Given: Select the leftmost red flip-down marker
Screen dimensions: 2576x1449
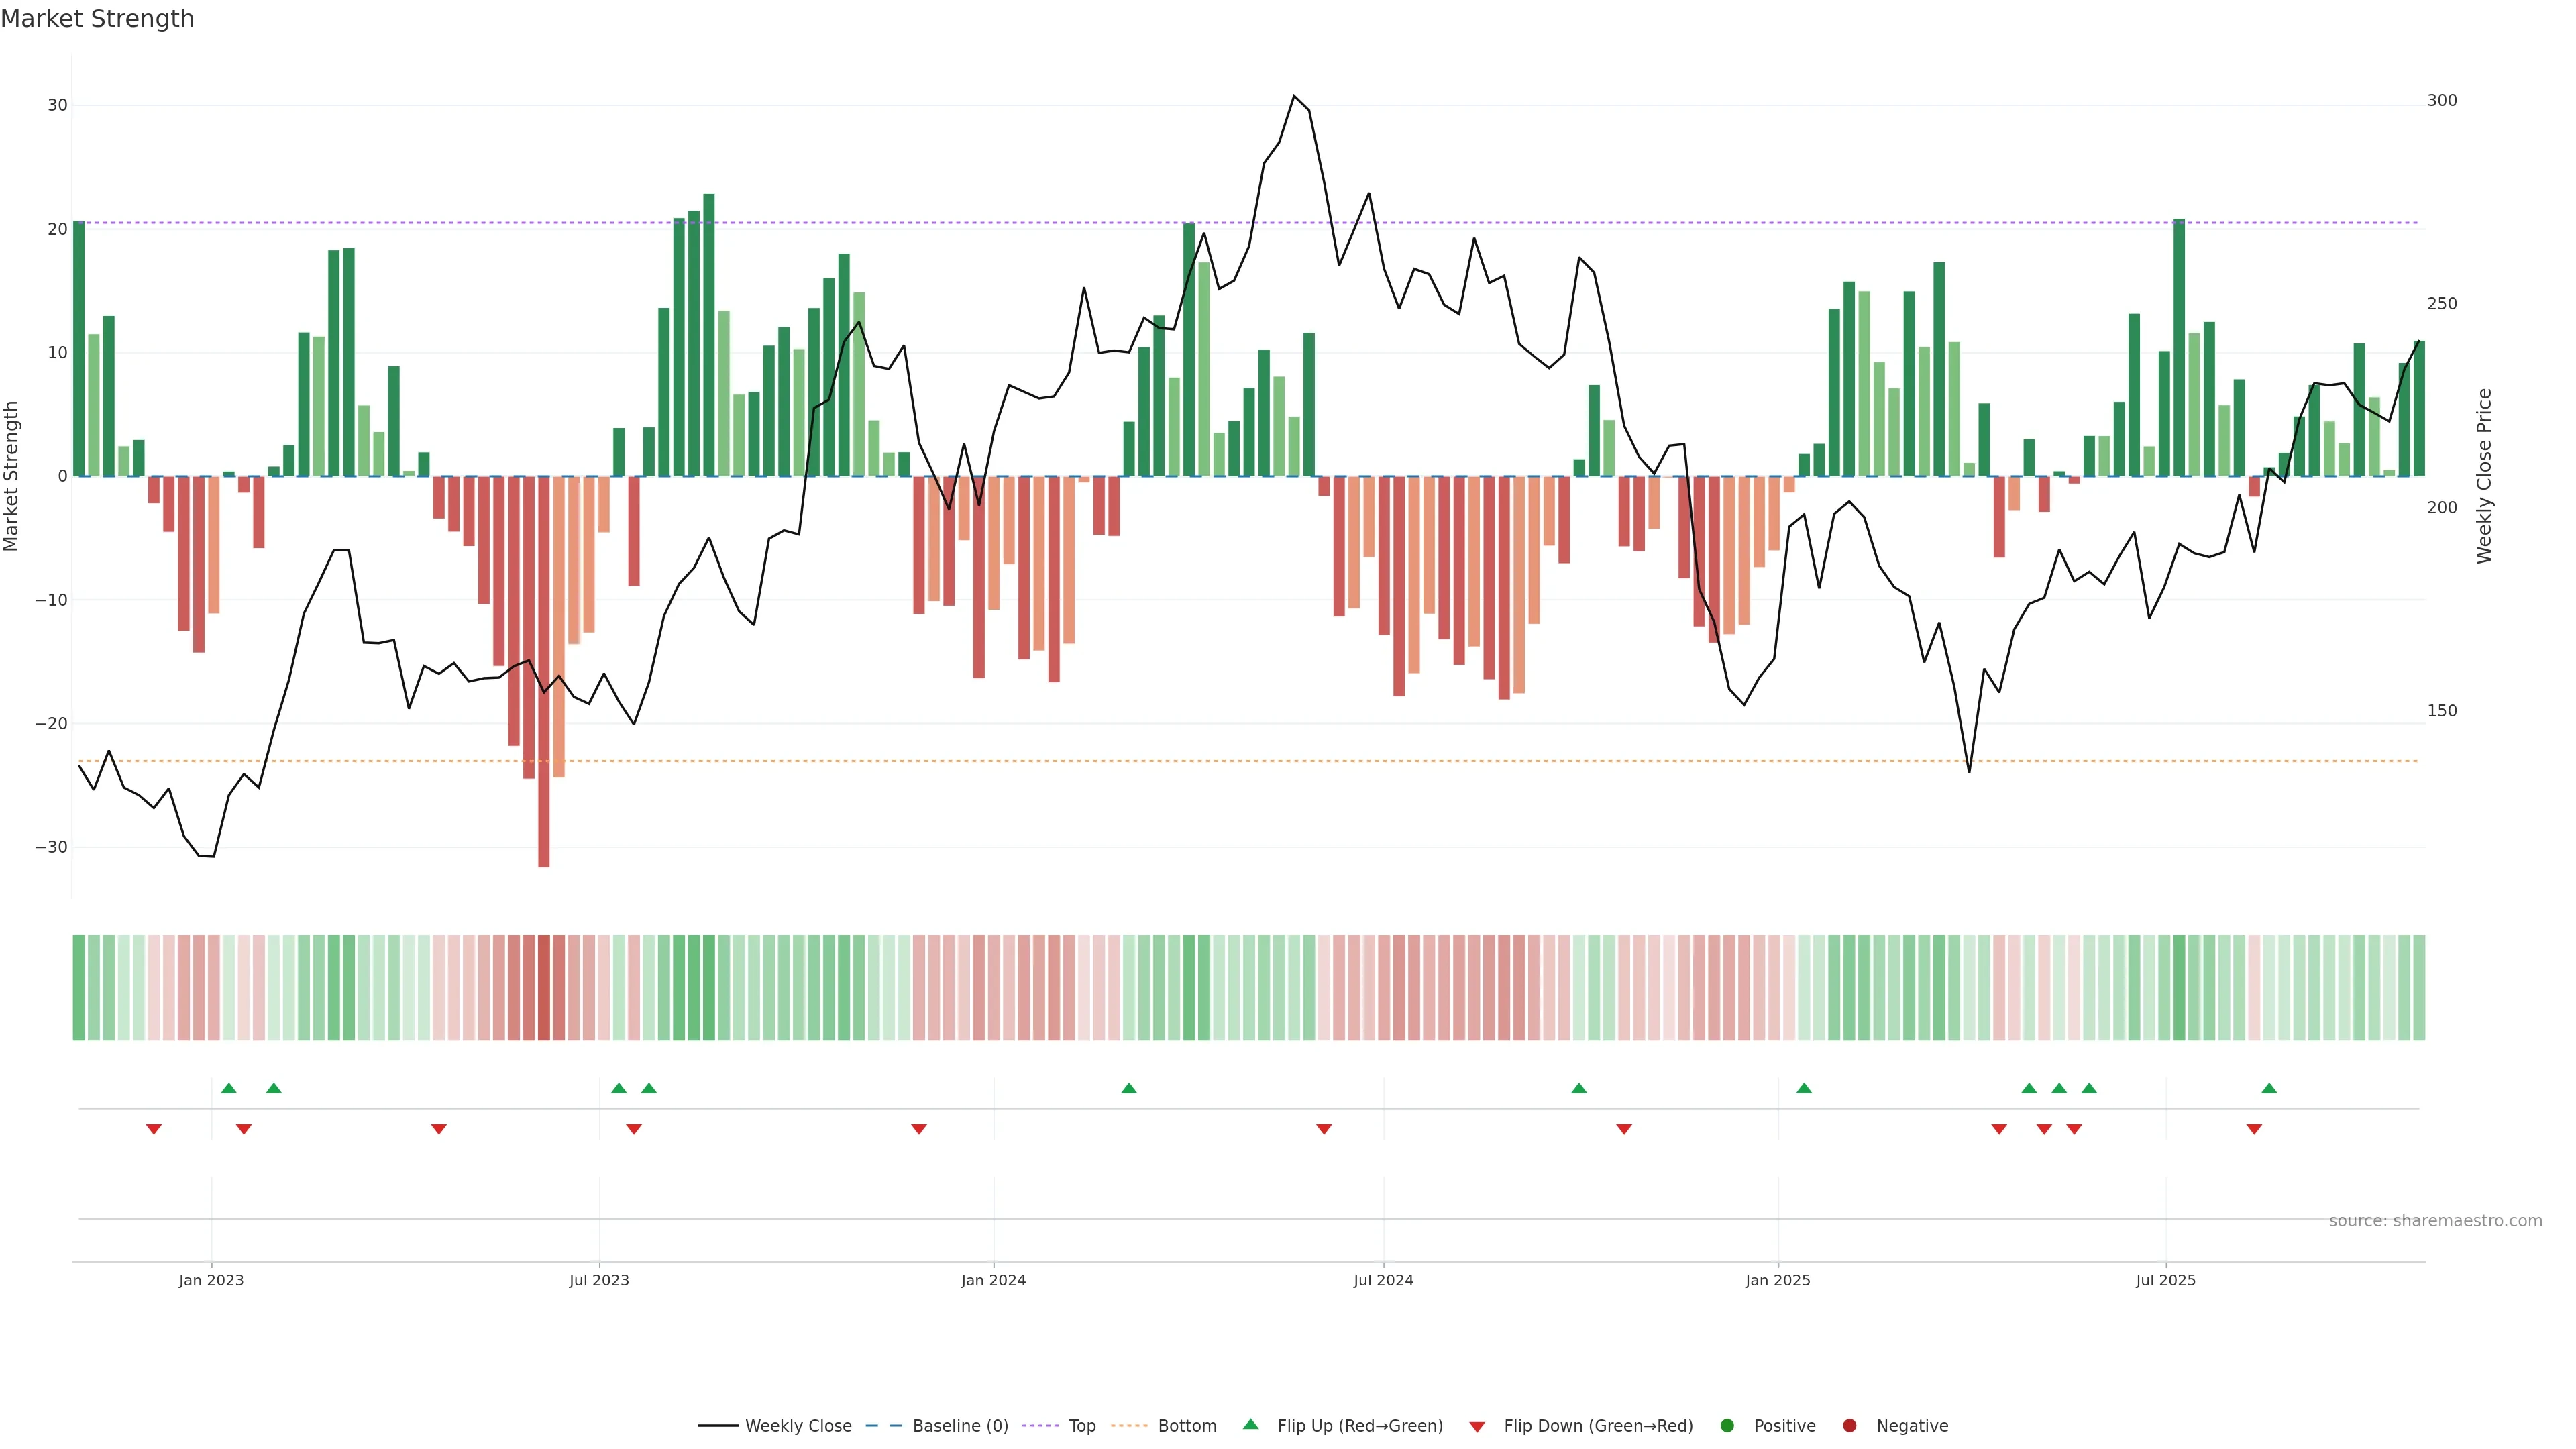Looking at the screenshot, I should click(x=153, y=1129).
